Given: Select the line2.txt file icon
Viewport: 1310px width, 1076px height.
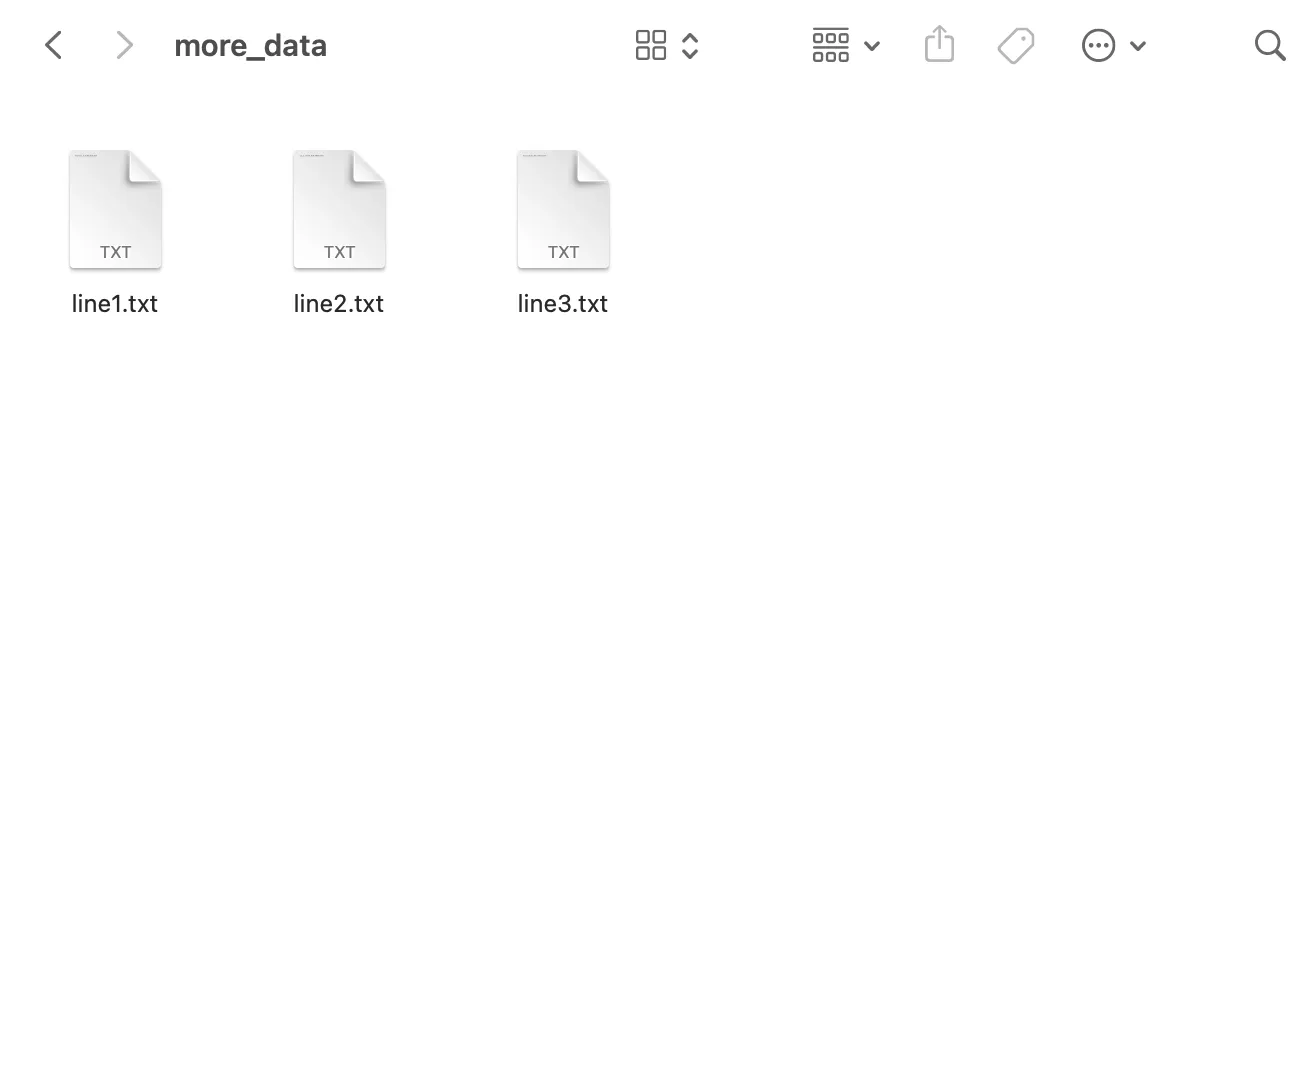Looking at the screenshot, I should (x=339, y=208).
